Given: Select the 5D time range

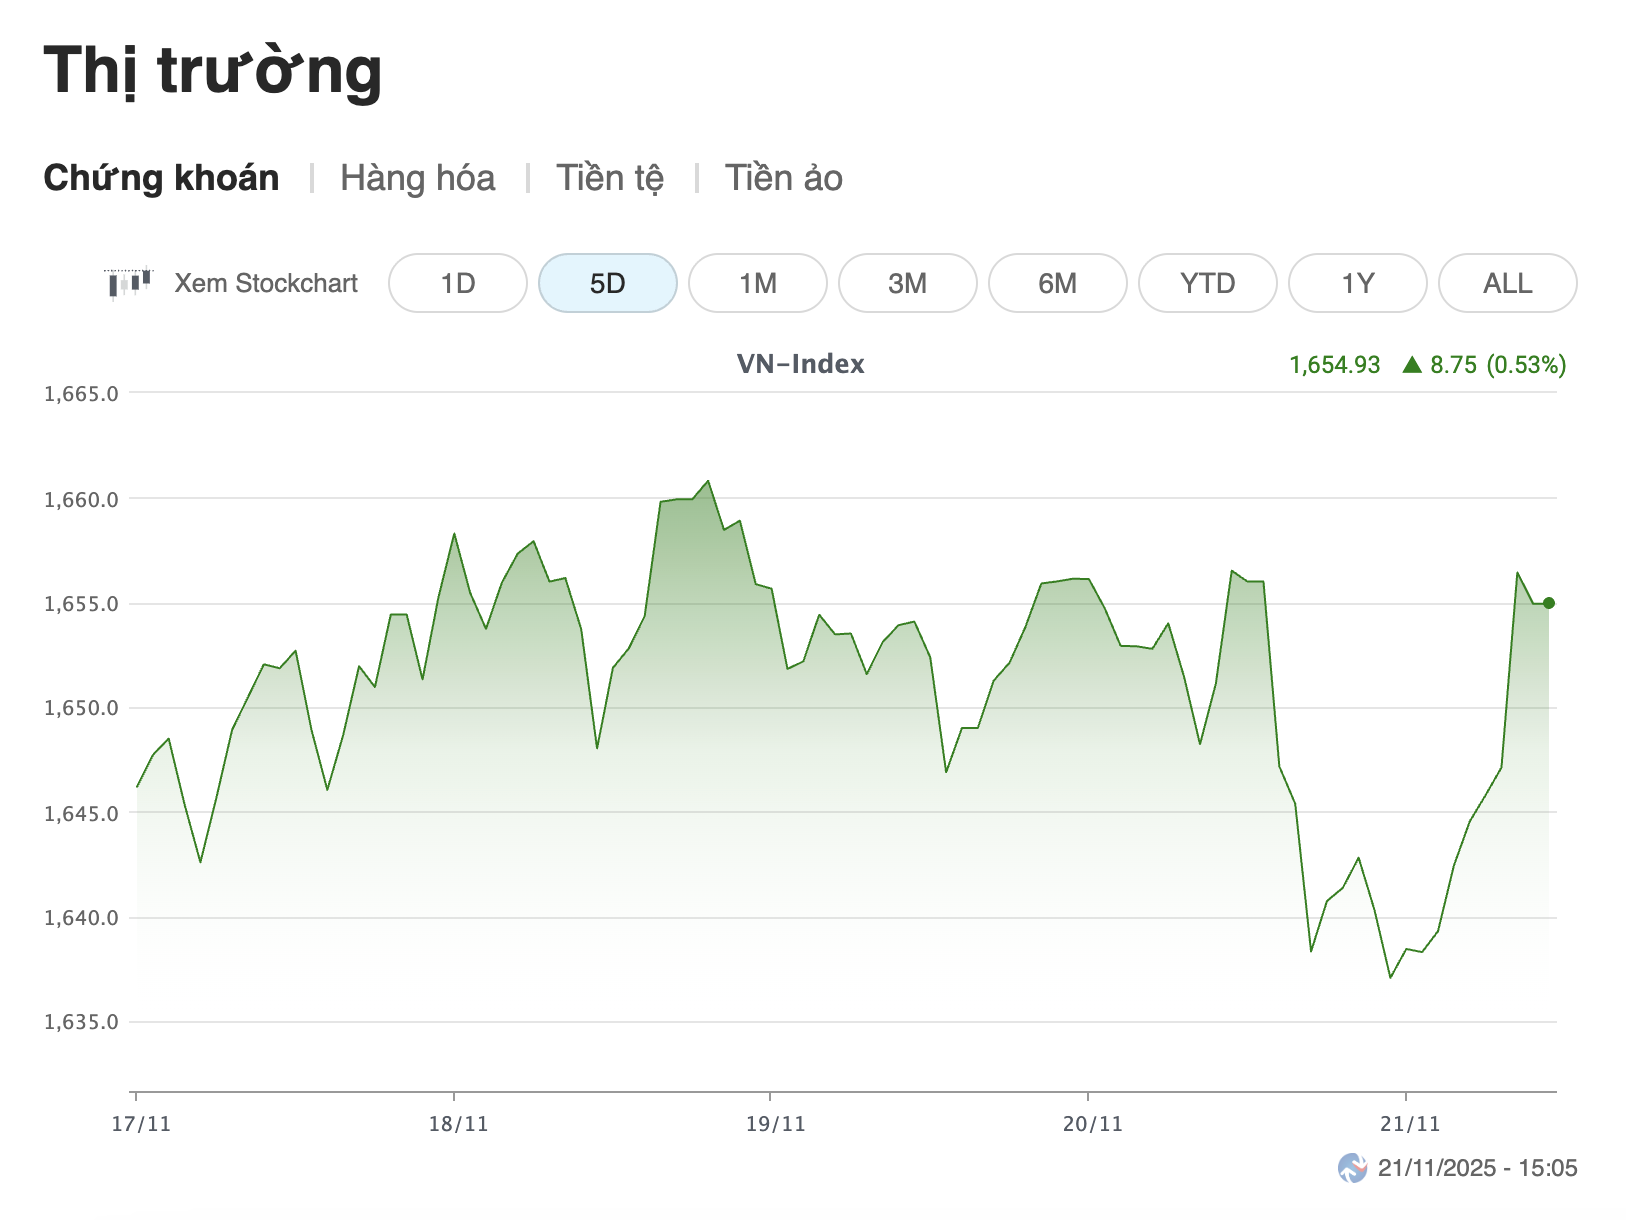Looking at the screenshot, I should coord(607,284).
